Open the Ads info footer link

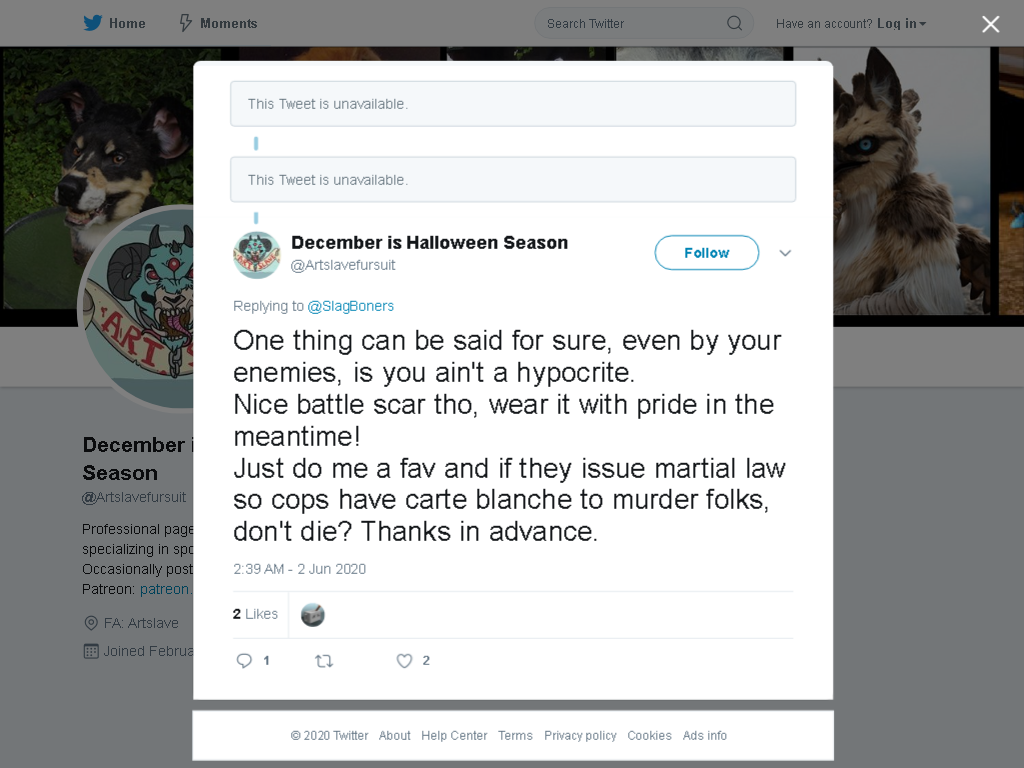(x=705, y=735)
